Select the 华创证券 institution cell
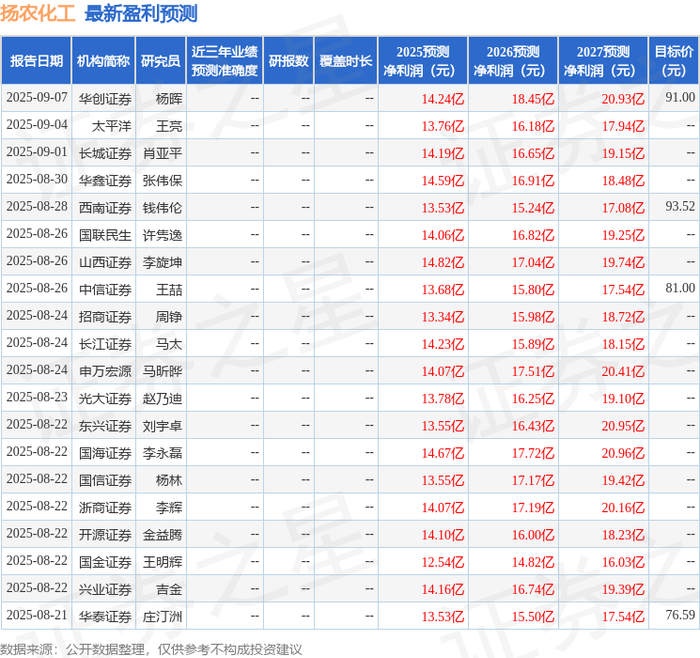The image size is (700, 658). click(105, 99)
